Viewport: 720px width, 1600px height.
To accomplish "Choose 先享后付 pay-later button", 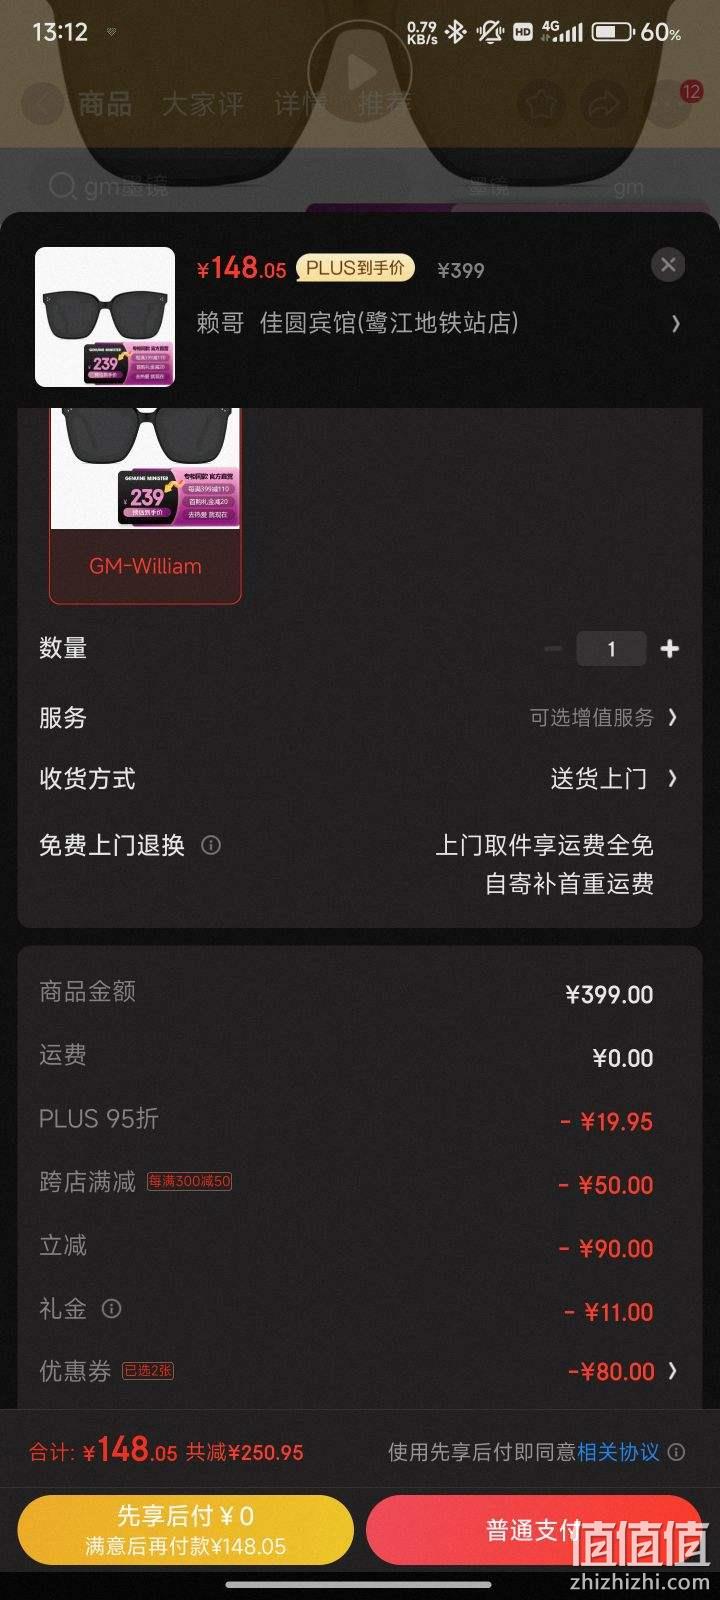I will (186, 1529).
